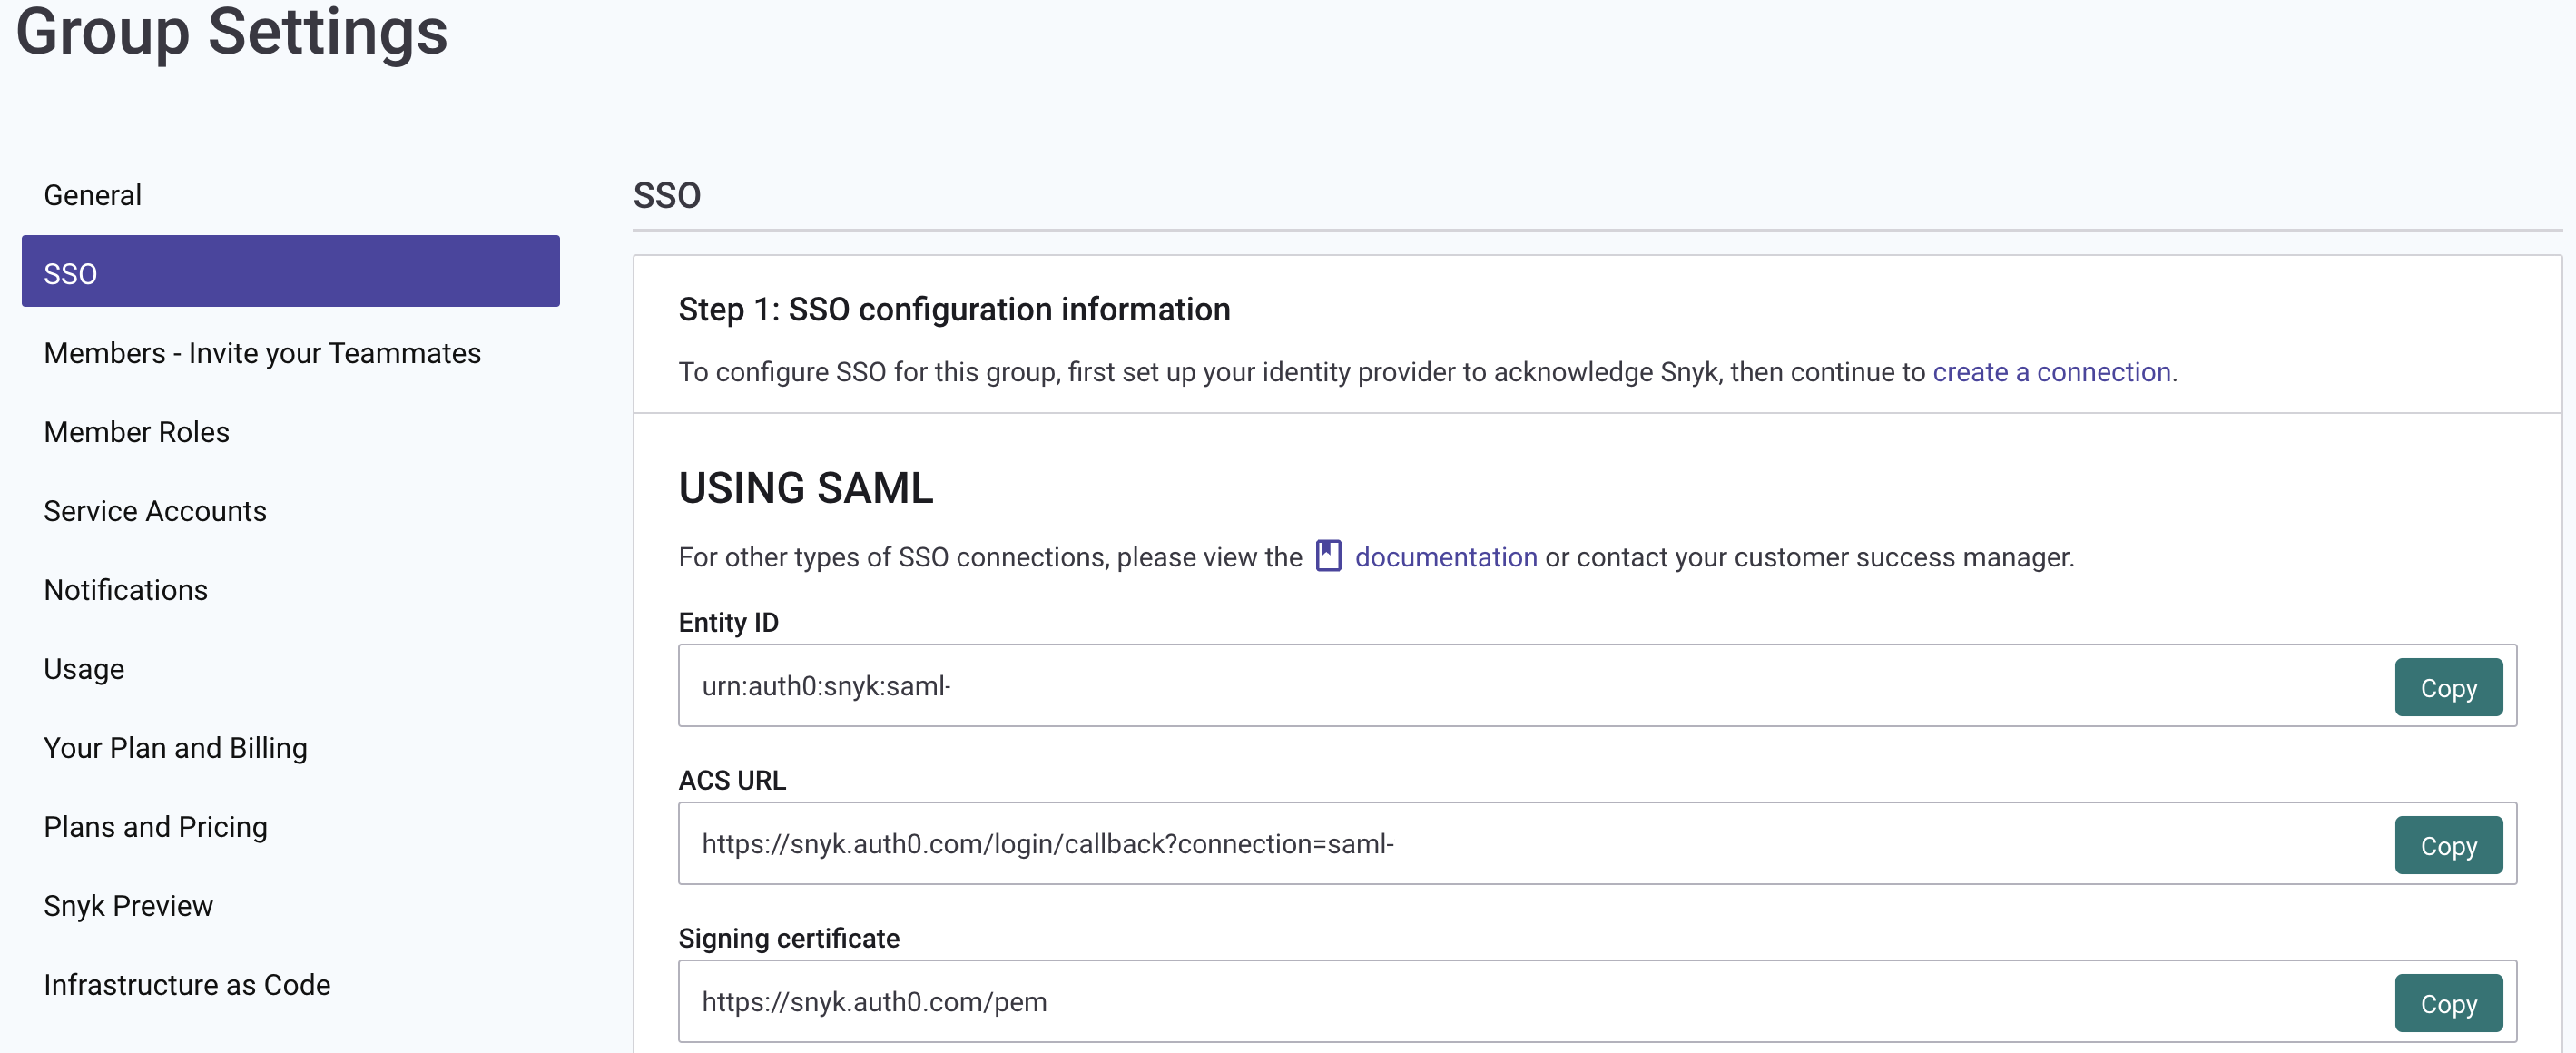
Task: Copy the Signing certificate URL
Action: pos(2447,1003)
